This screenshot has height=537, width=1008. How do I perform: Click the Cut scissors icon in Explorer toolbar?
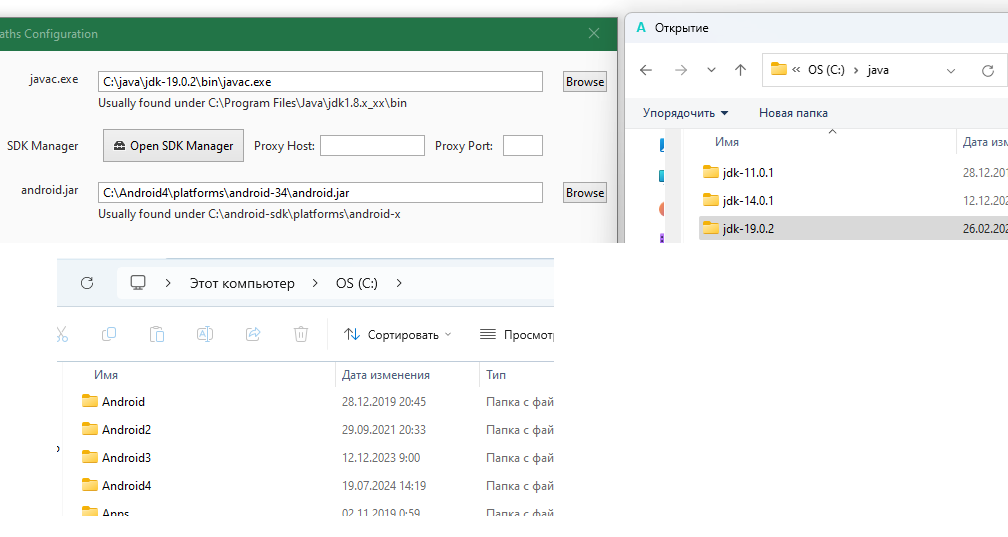pyautogui.click(x=61, y=334)
